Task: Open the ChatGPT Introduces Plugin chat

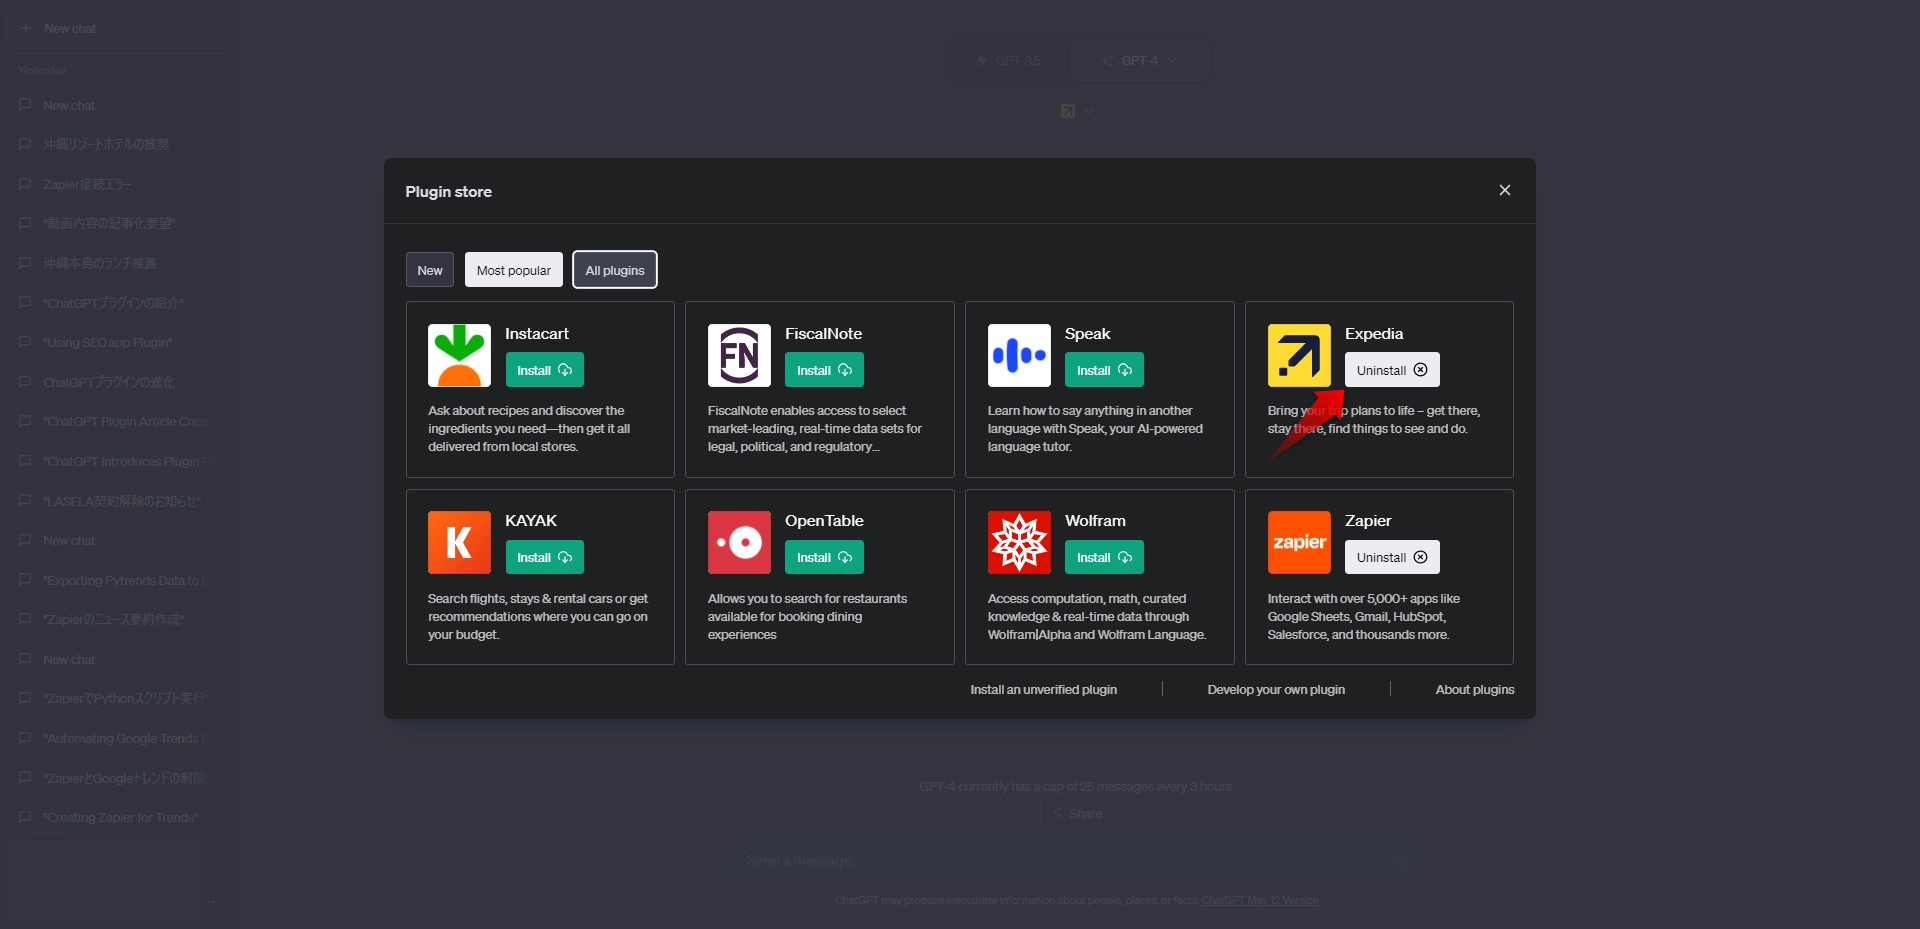Action: tap(117, 461)
